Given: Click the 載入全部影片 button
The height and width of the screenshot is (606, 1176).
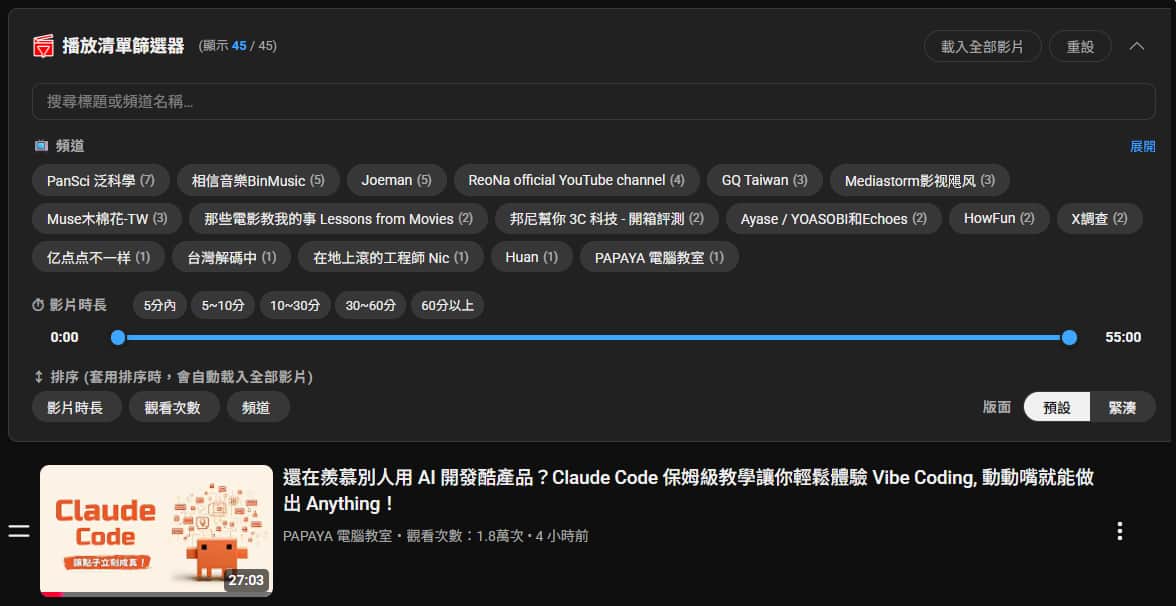Looking at the screenshot, I should 982,46.
